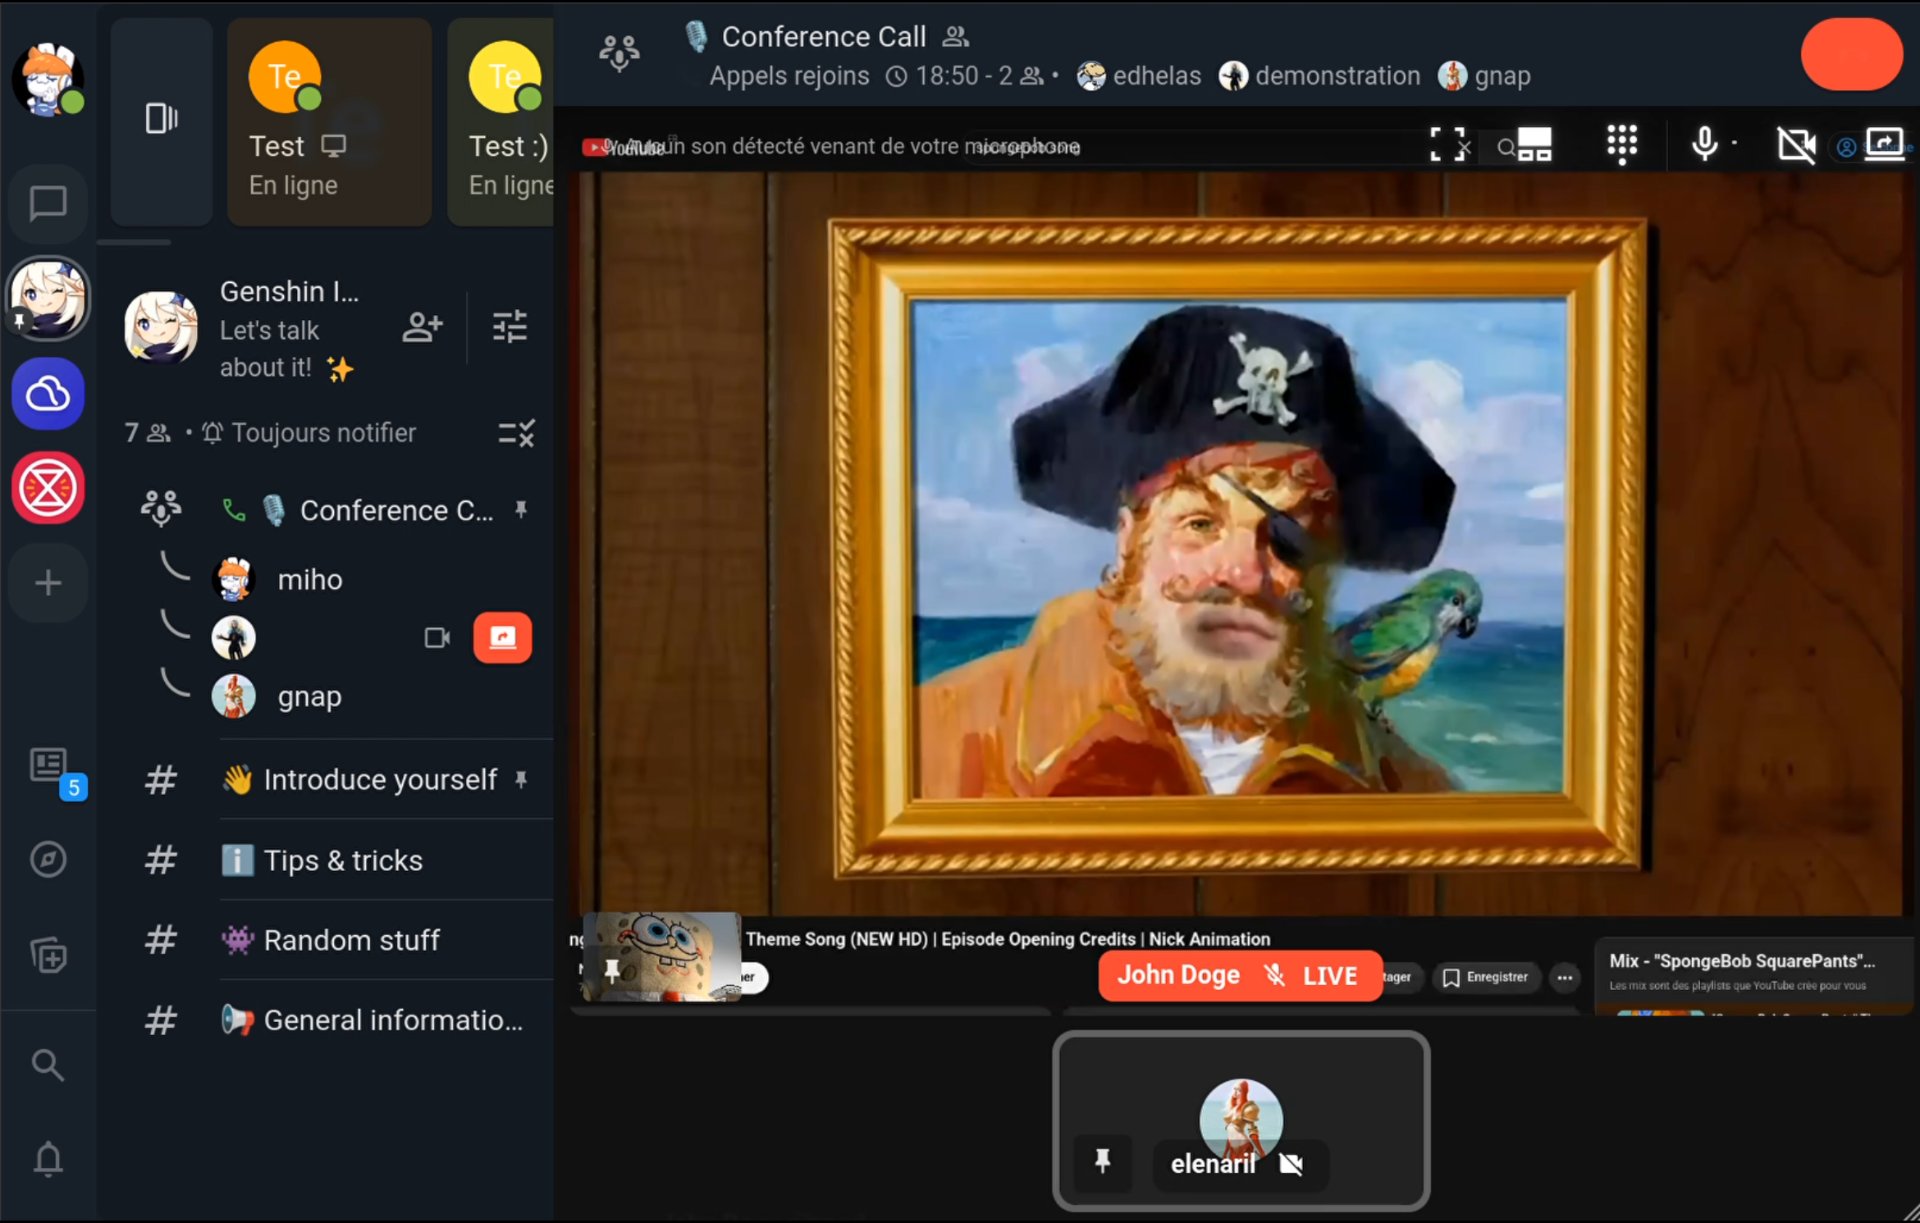
Task: Toggle fullscreen for the call video
Action: coord(1448,145)
